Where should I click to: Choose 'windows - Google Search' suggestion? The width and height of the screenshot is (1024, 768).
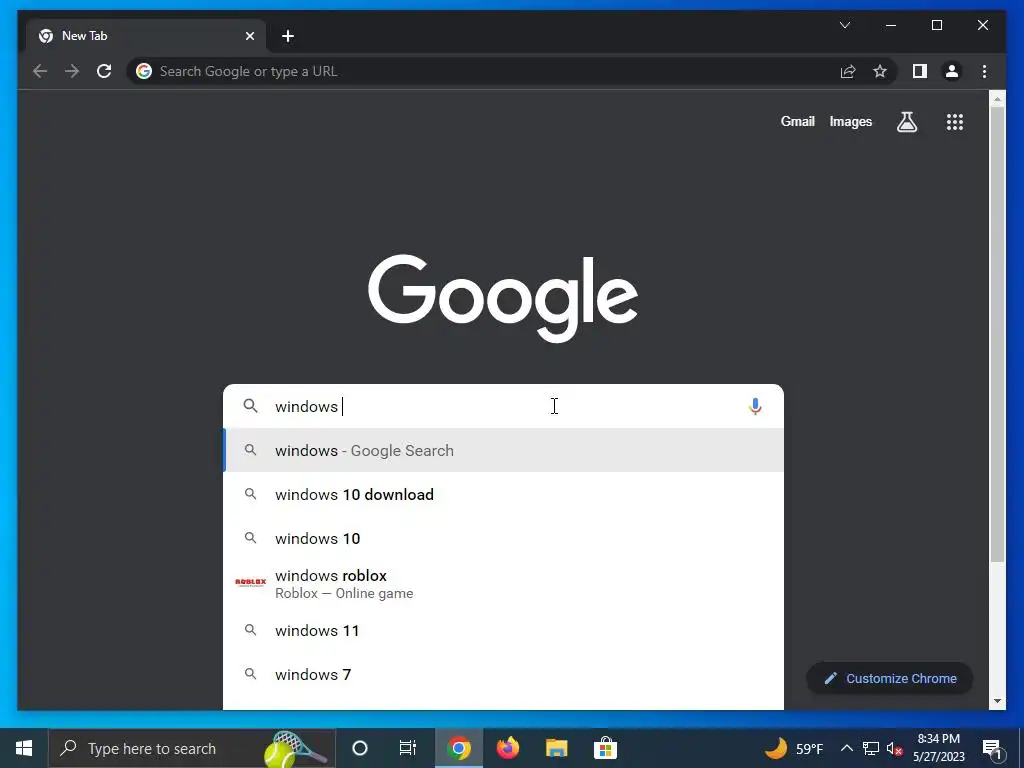pos(503,451)
